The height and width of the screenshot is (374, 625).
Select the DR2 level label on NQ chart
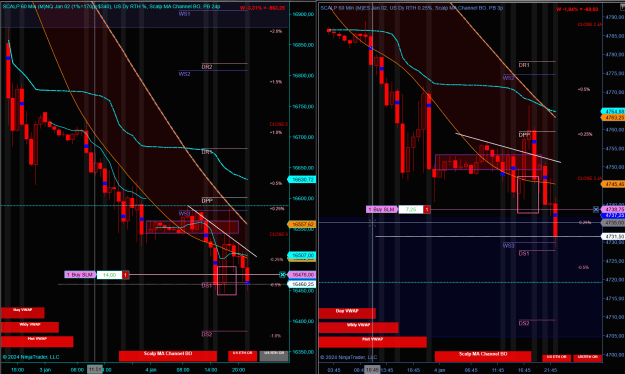207,67
